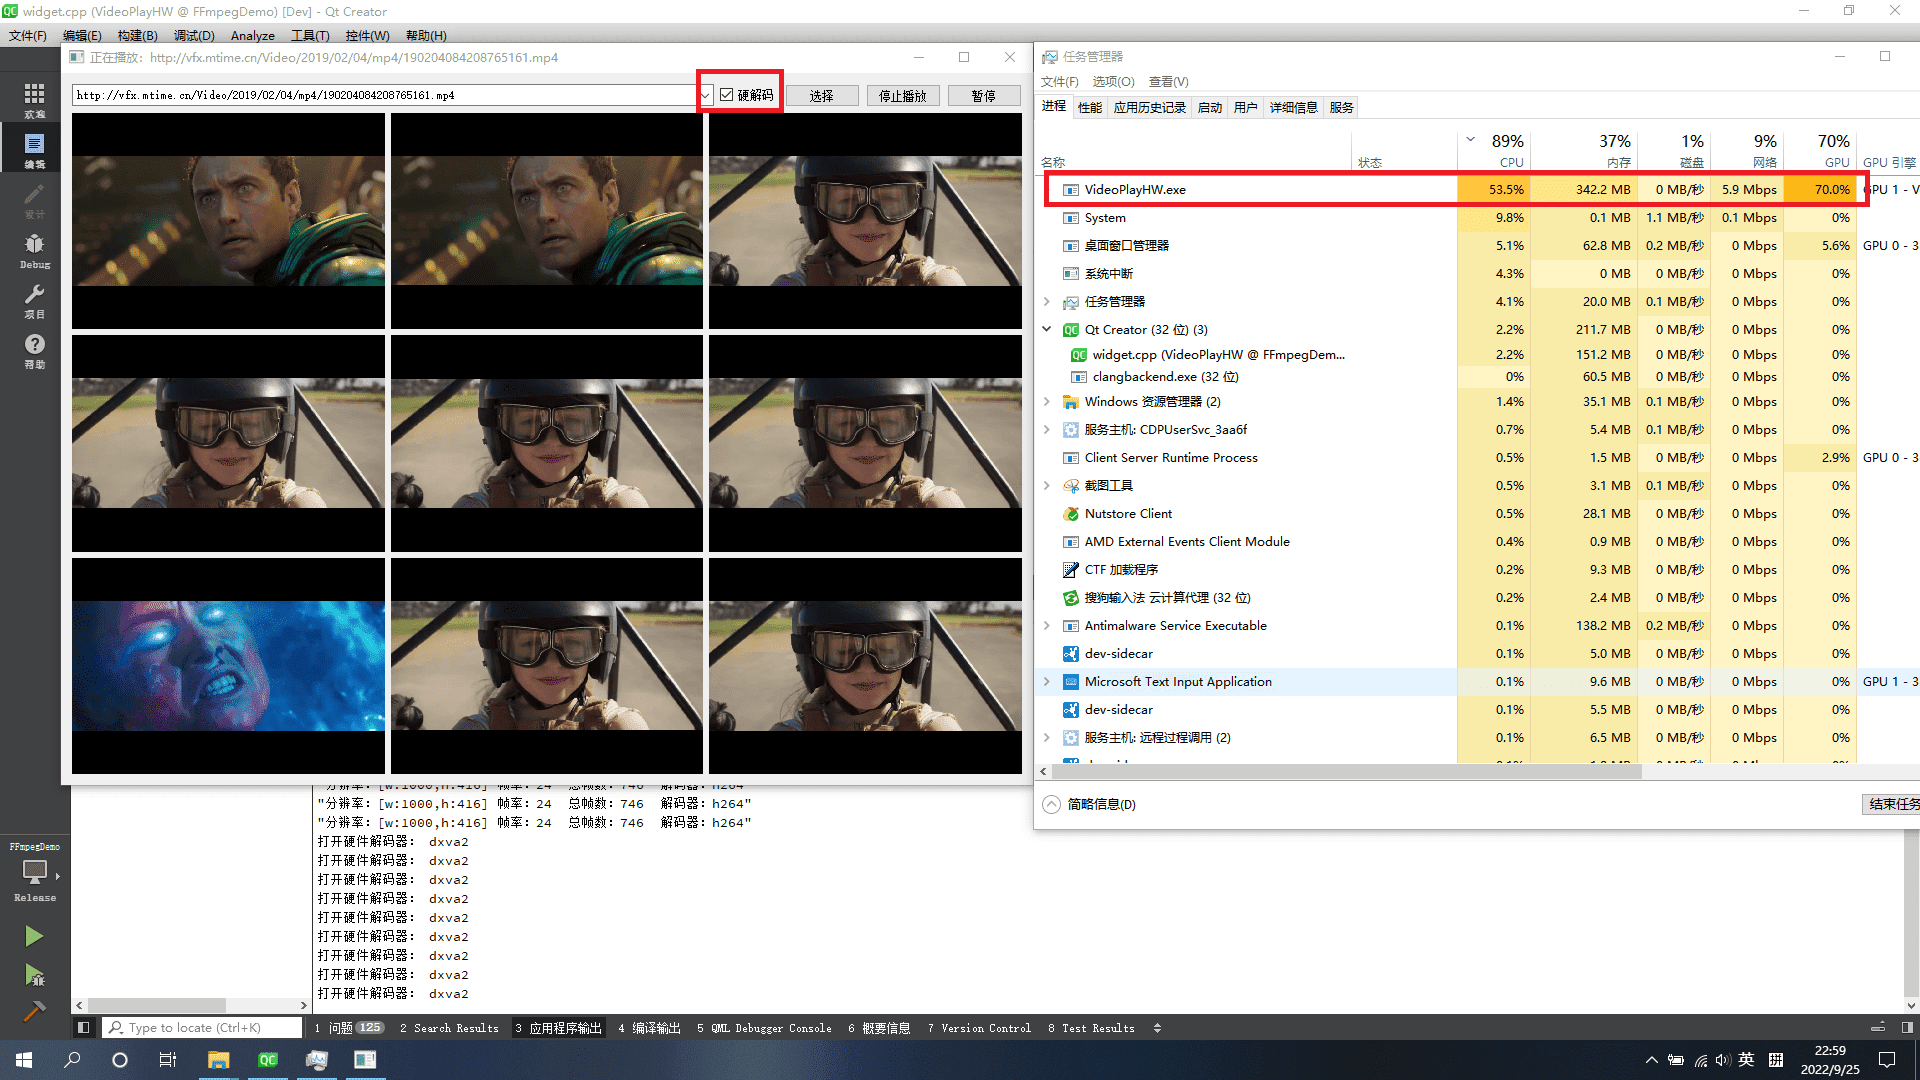The image size is (1920, 1080).
Task: Open the 欢迎 welcome mode in Qt Creator
Action: (x=34, y=100)
